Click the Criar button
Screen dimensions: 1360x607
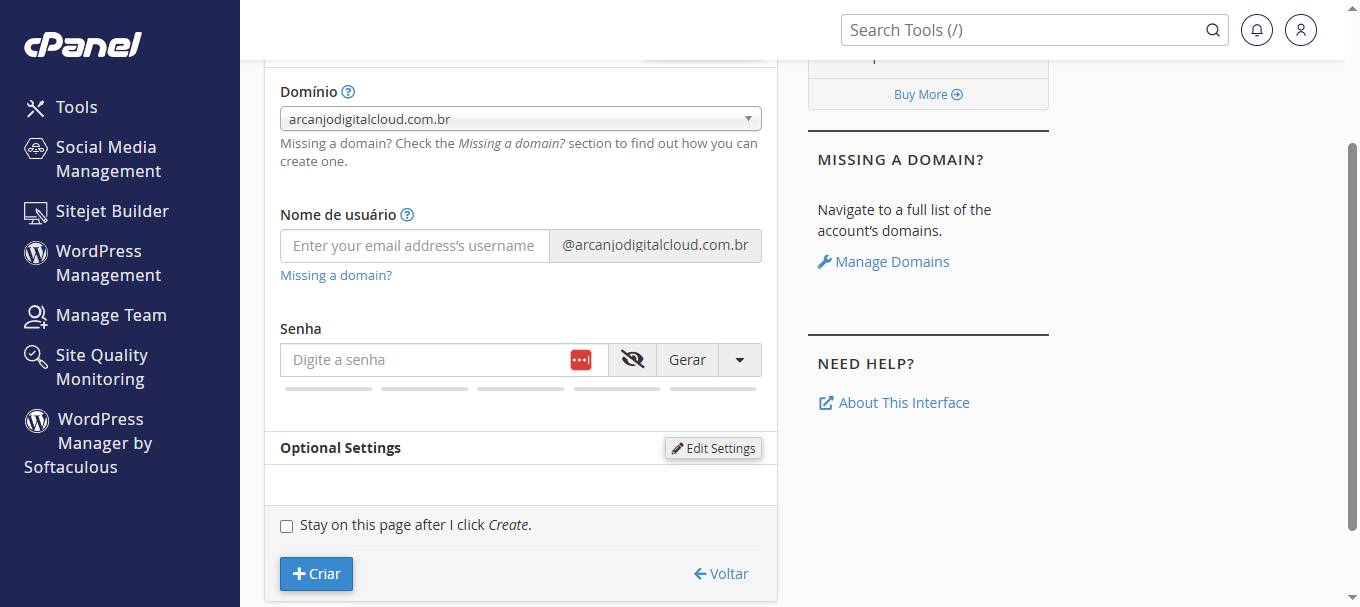316,574
